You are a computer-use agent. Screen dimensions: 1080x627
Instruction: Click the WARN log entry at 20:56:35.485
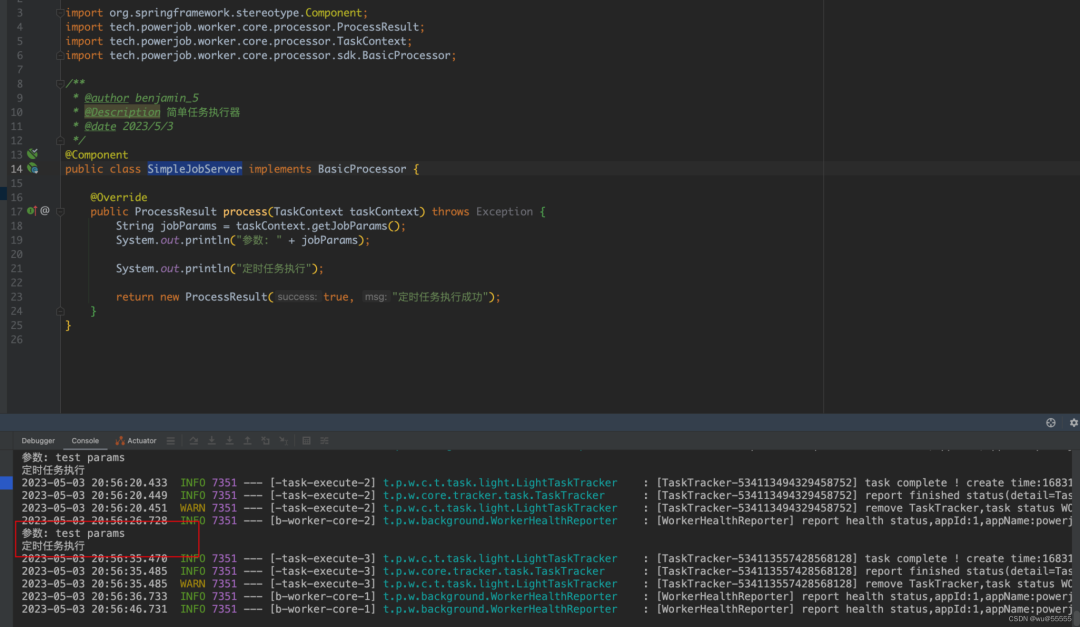pyautogui.click(x=547, y=584)
